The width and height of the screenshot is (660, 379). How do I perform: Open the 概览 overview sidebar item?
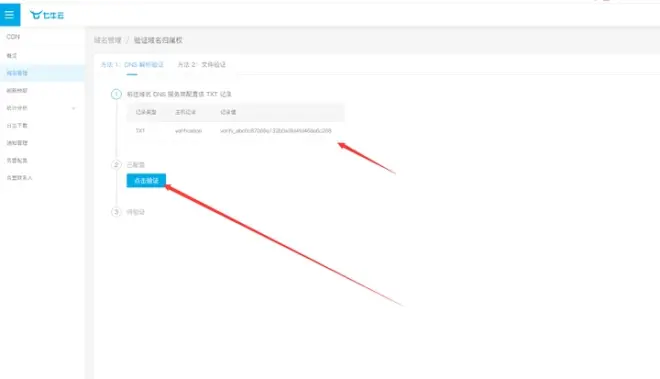click(12, 55)
